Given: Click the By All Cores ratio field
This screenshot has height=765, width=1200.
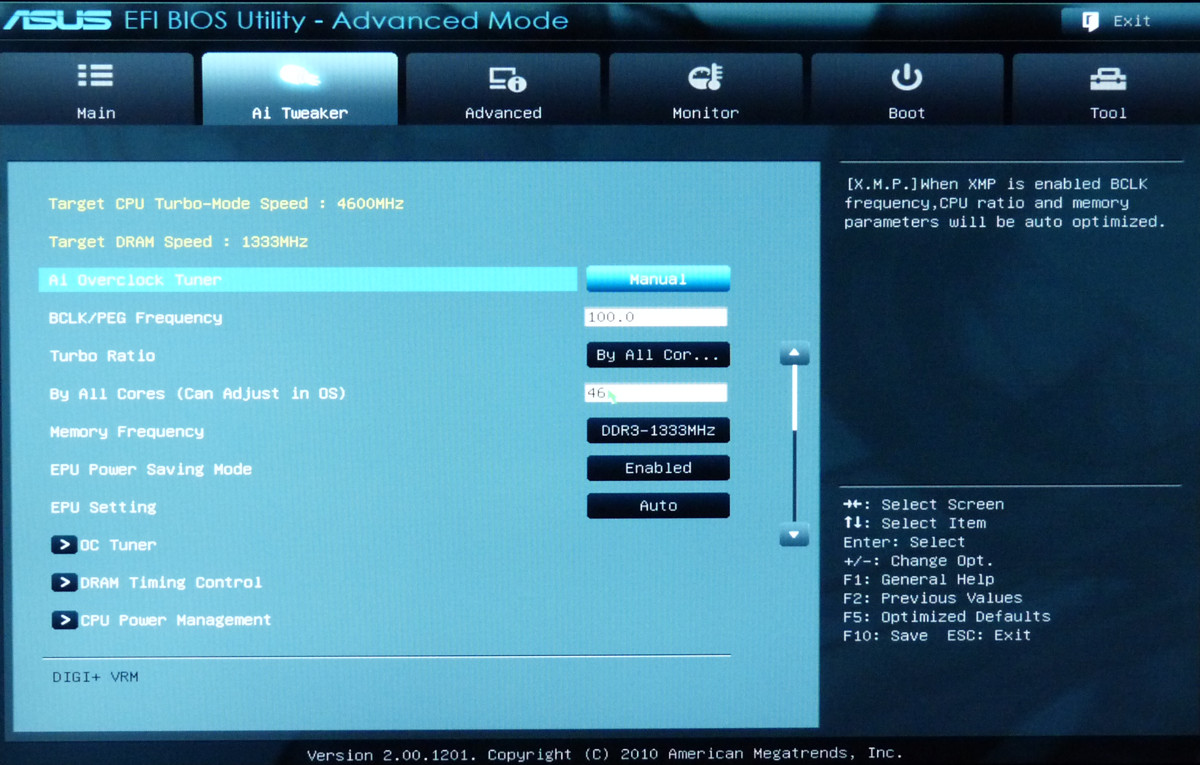Looking at the screenshot, I should coord(655,393).
